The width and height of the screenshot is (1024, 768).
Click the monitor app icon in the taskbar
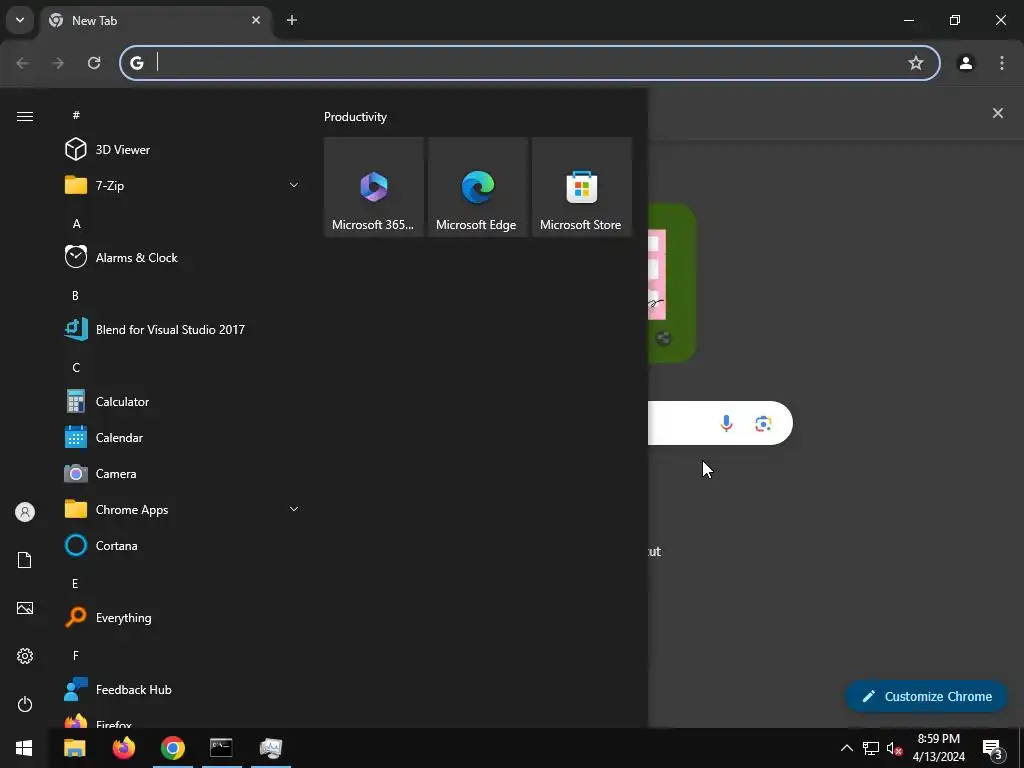(x=270, y=748)
